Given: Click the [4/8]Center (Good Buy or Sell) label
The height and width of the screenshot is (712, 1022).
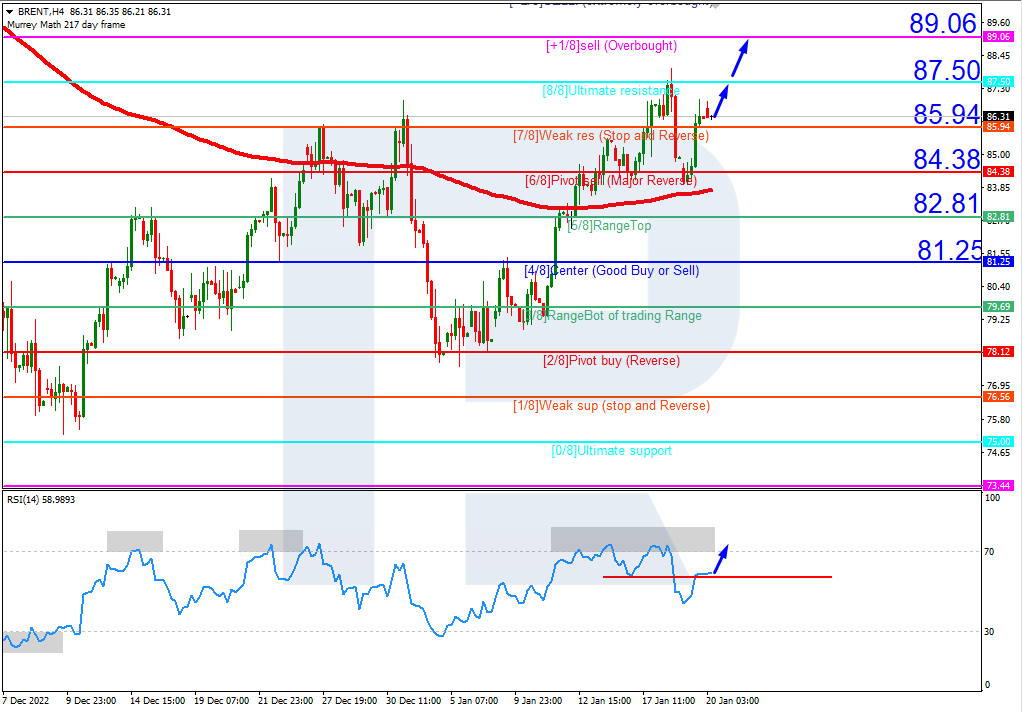Looking at the screenshot, I should (612, 271).
